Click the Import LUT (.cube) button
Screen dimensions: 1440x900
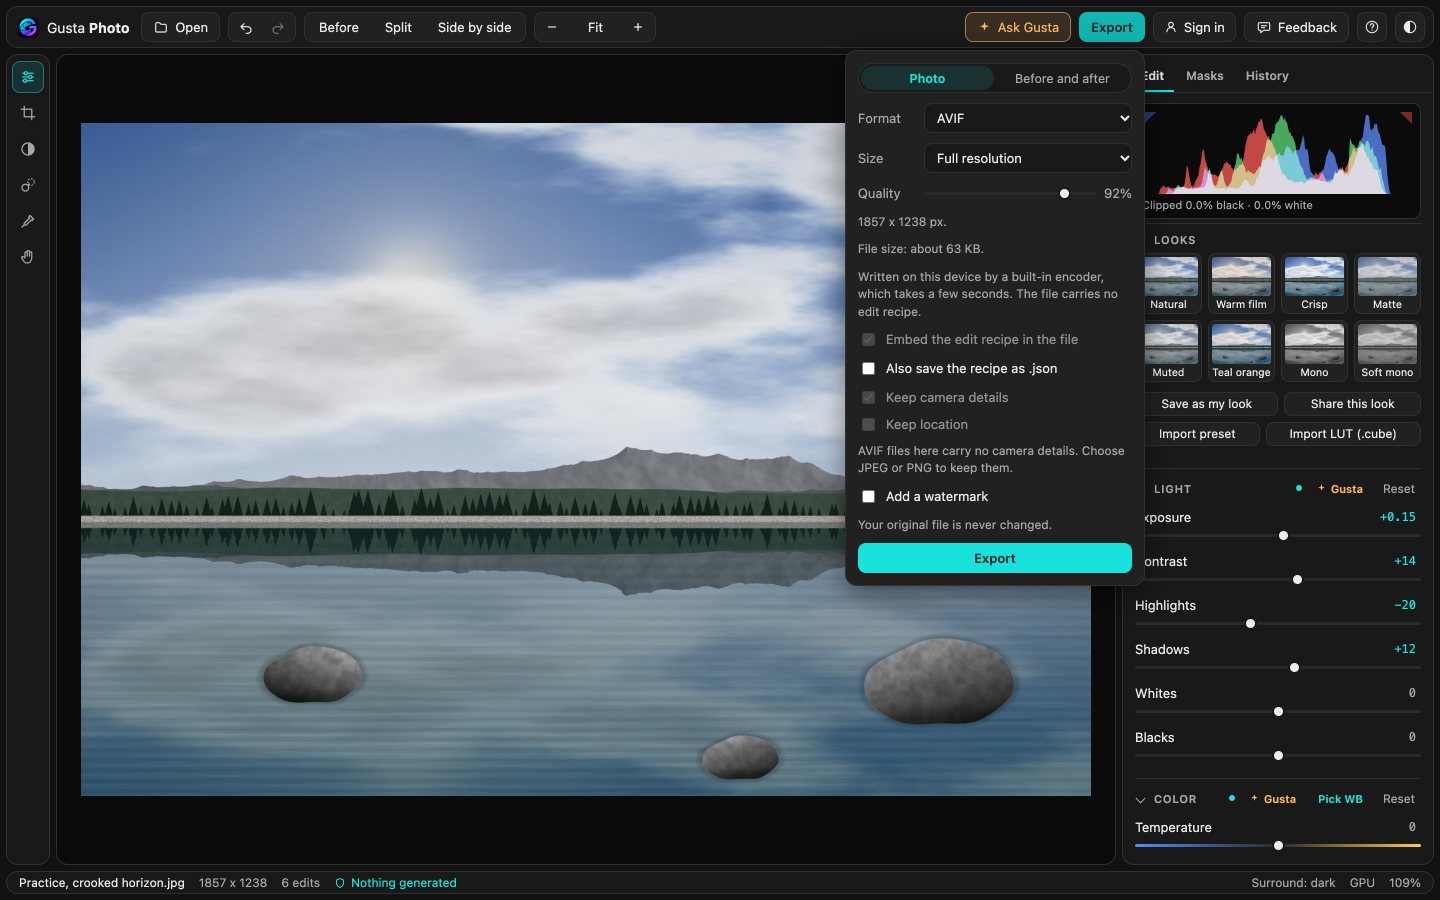pyautogui.click(x=1343, y=434)
